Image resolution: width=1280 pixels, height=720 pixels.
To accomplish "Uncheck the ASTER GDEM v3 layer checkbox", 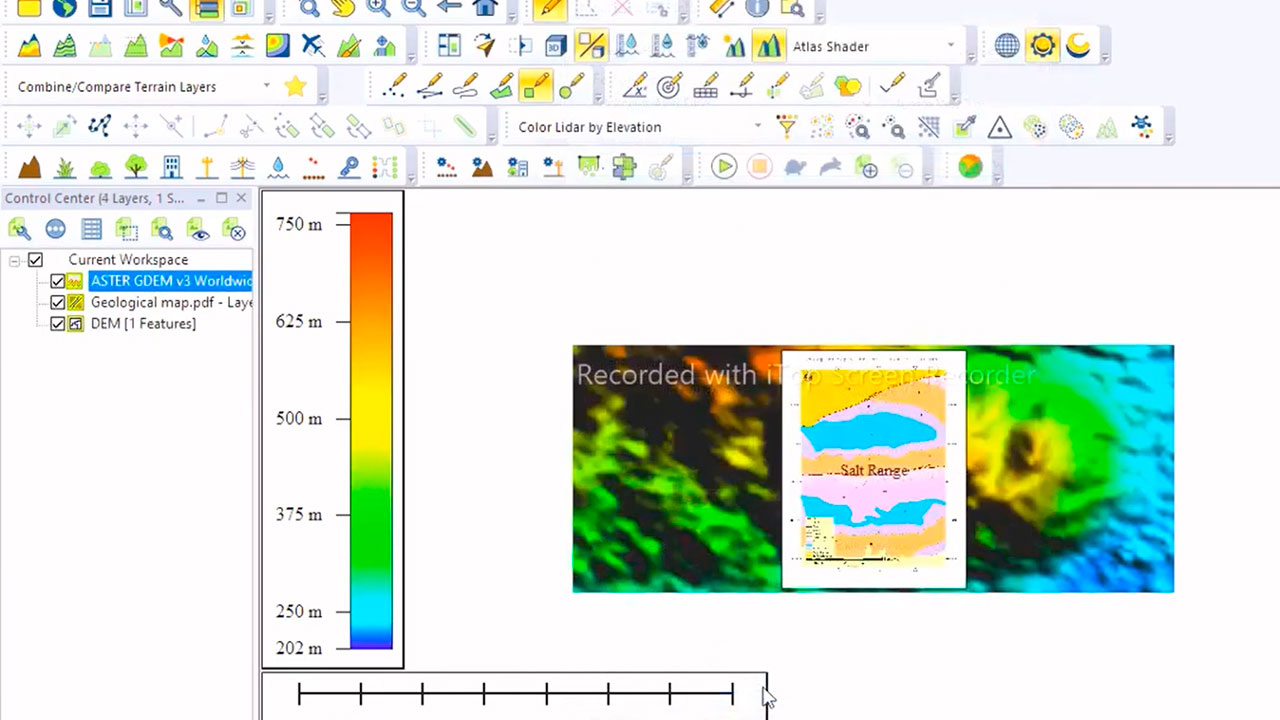I will (57, 281).
